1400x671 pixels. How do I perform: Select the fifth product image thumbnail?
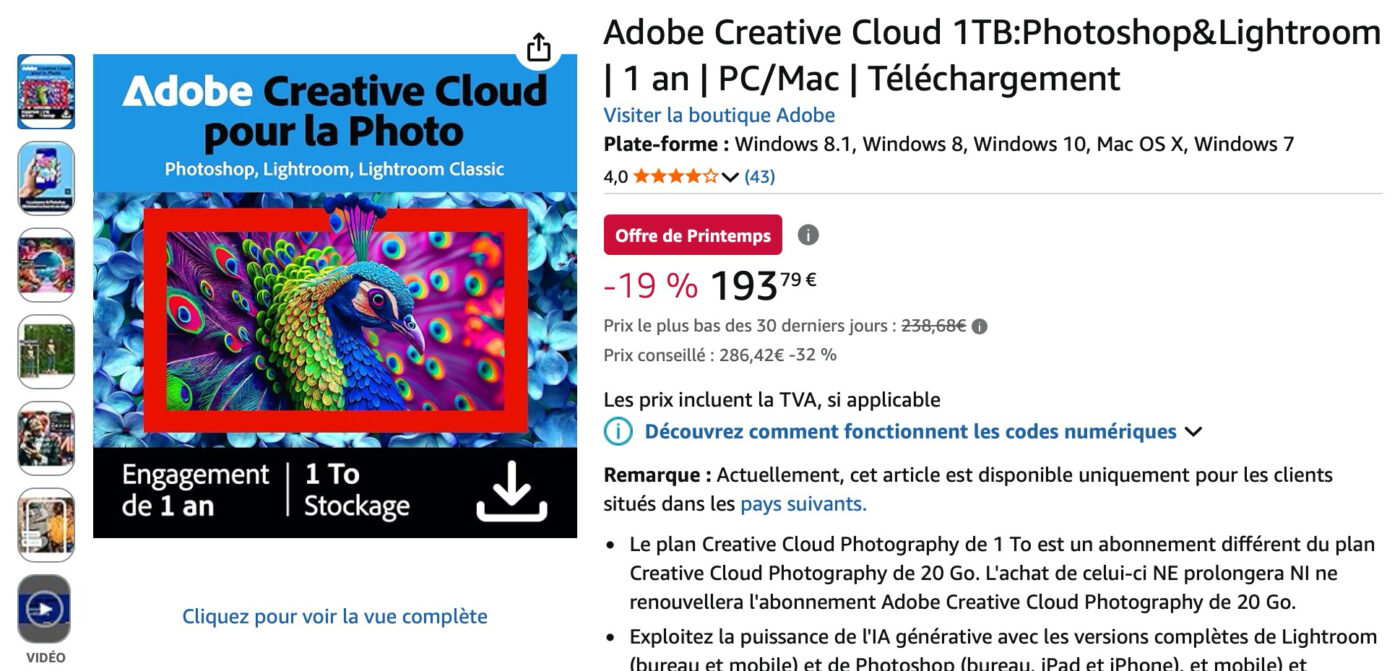[x=45, y=438]
